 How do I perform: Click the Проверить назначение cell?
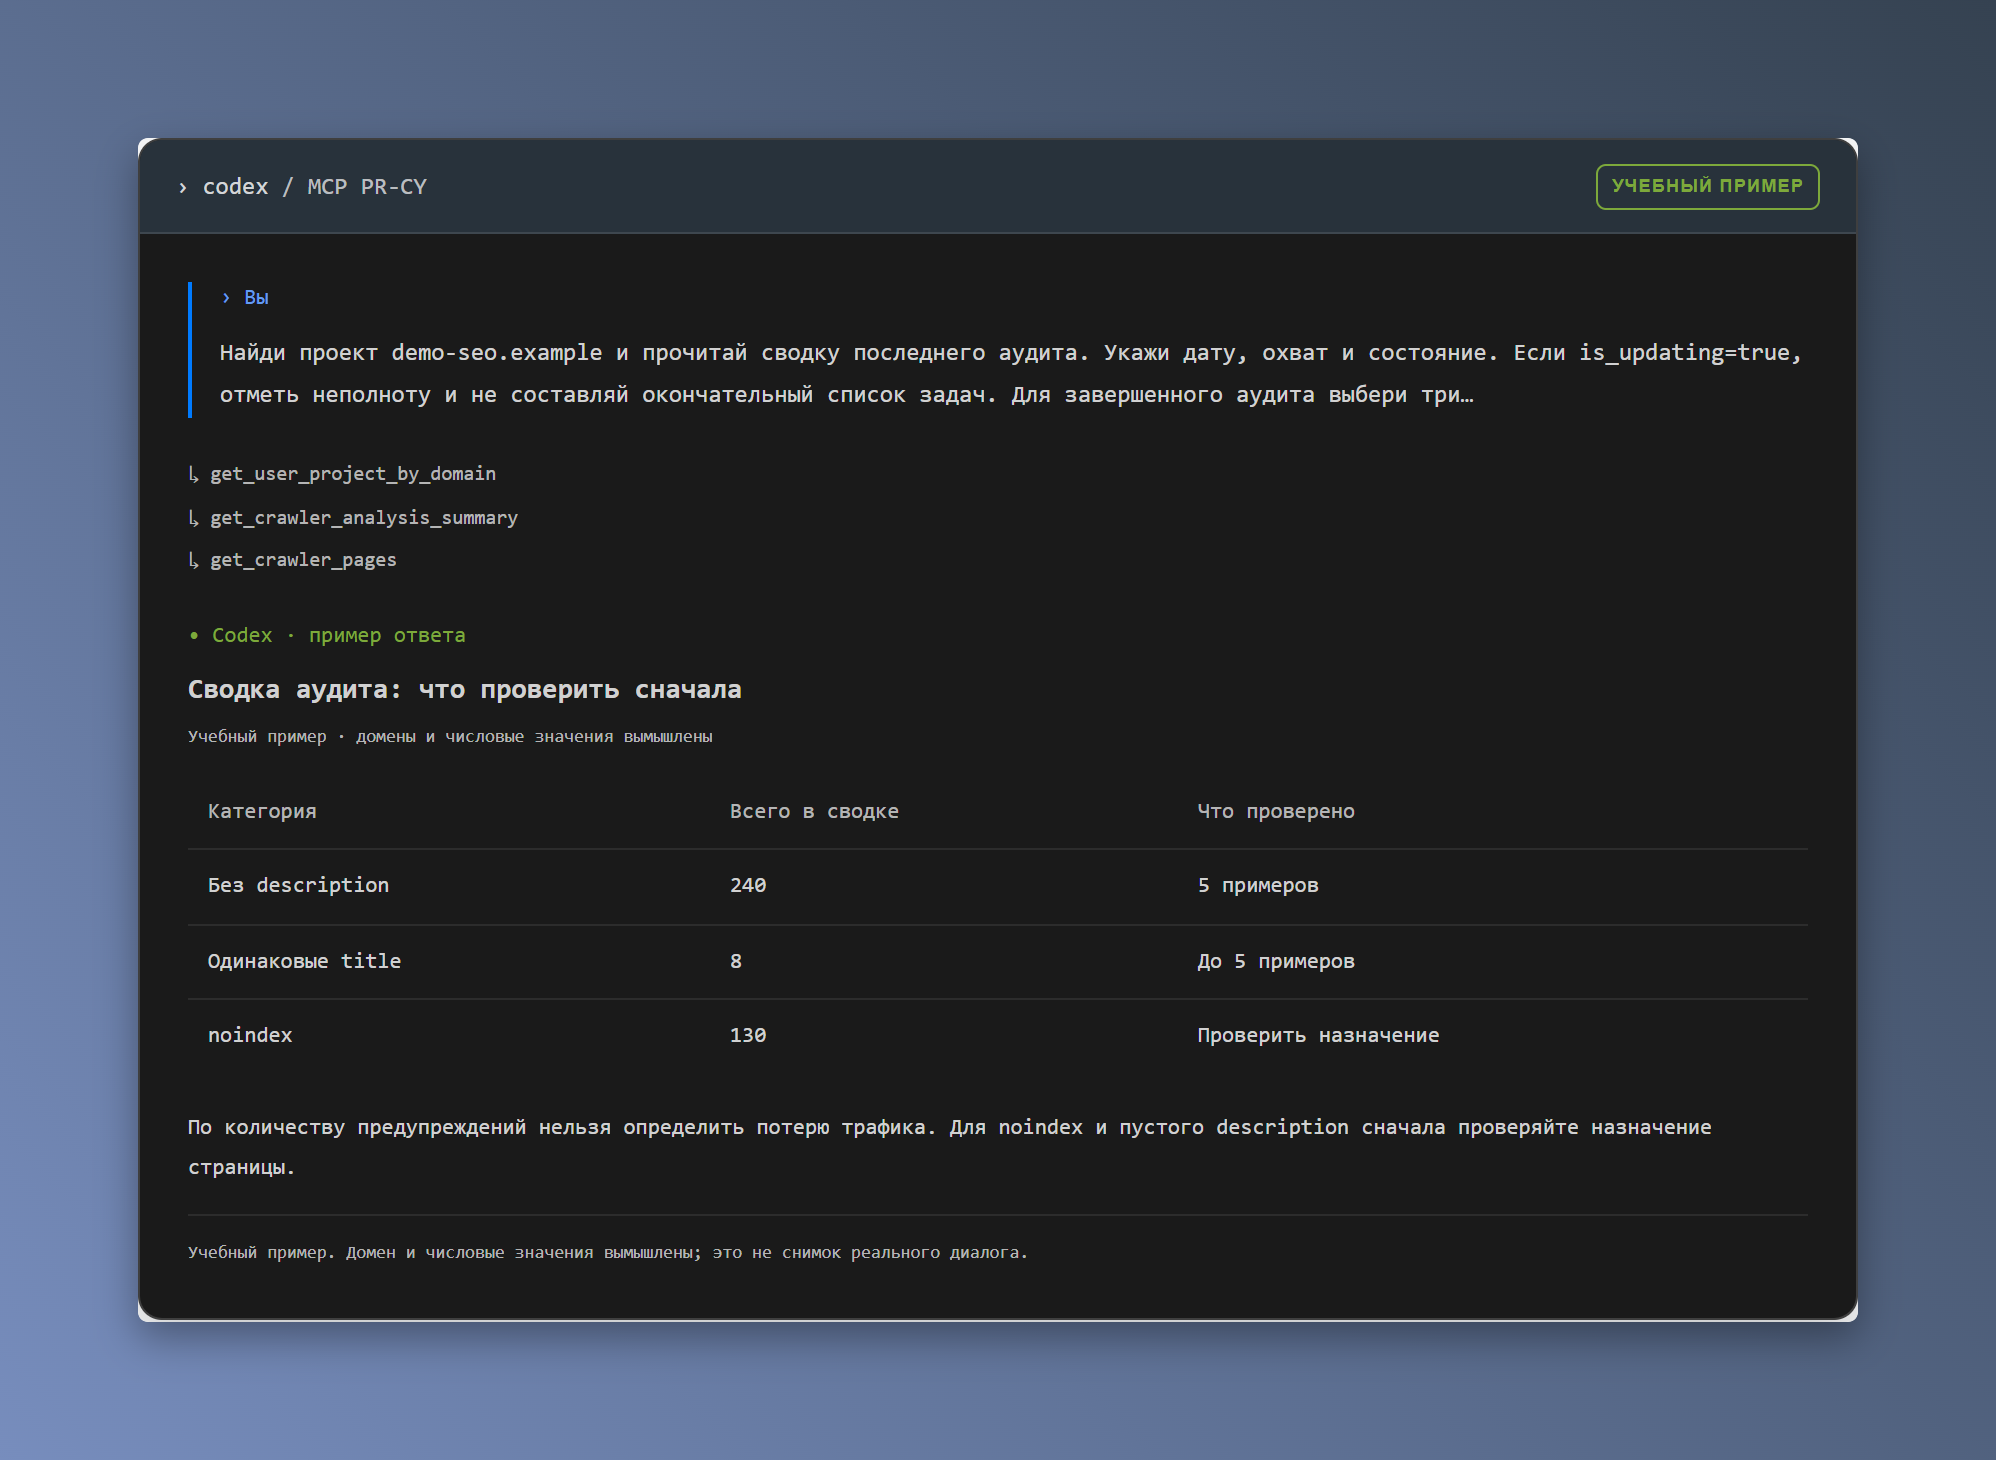[1318, 1036]
